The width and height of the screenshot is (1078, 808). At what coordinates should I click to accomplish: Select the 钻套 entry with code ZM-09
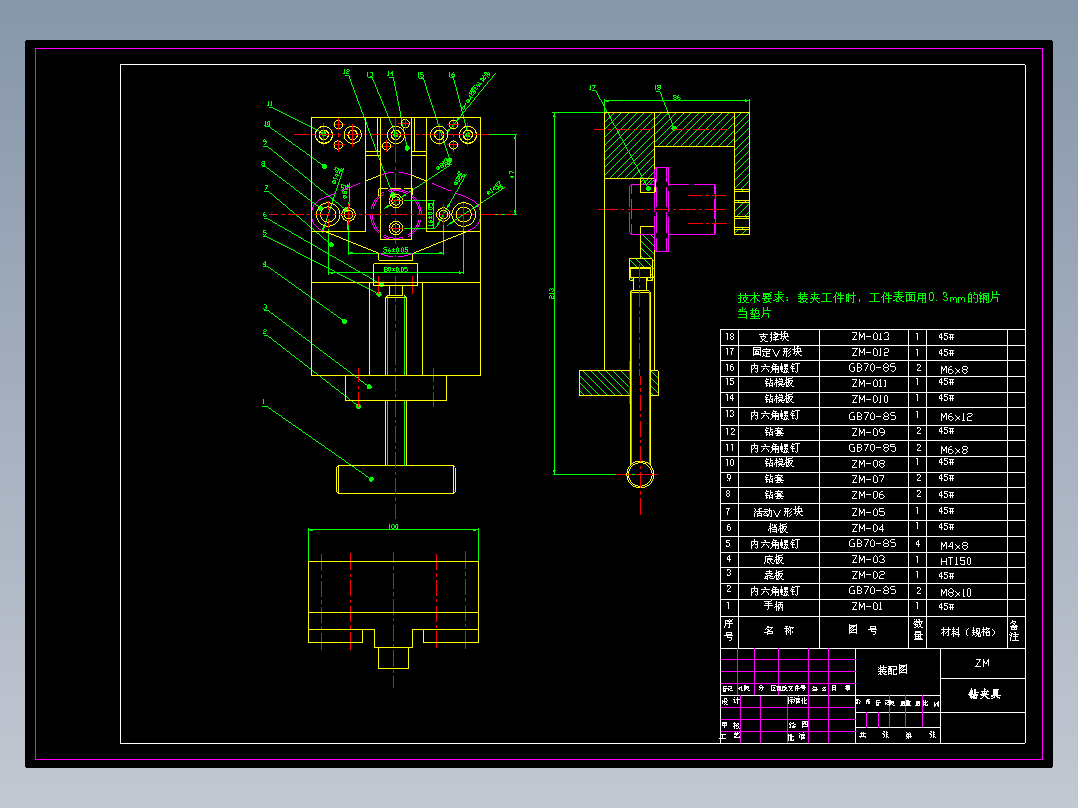[x=866, y=432]
